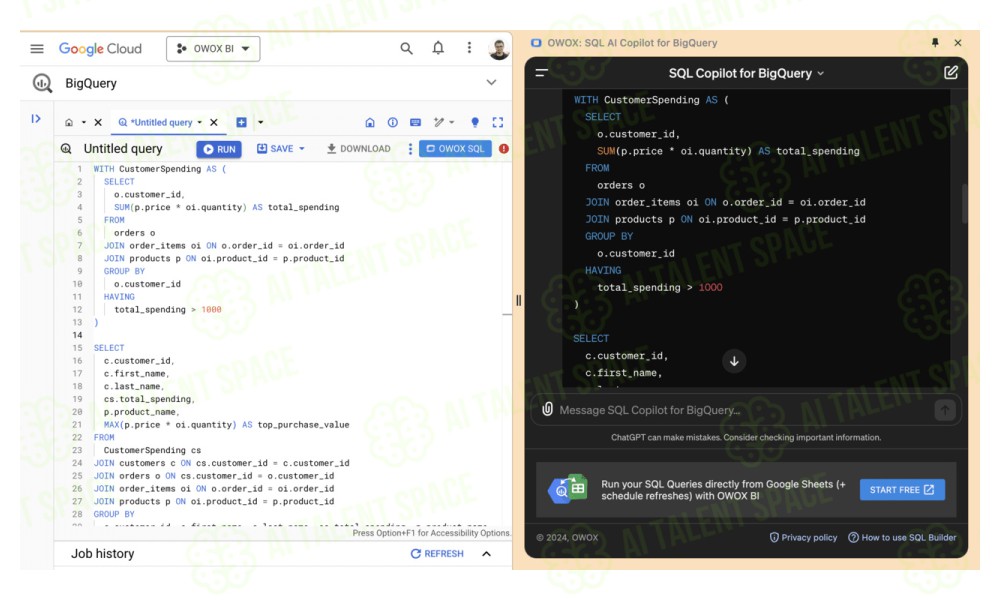Attach a file with the paperclip icon

pos(547,409)
